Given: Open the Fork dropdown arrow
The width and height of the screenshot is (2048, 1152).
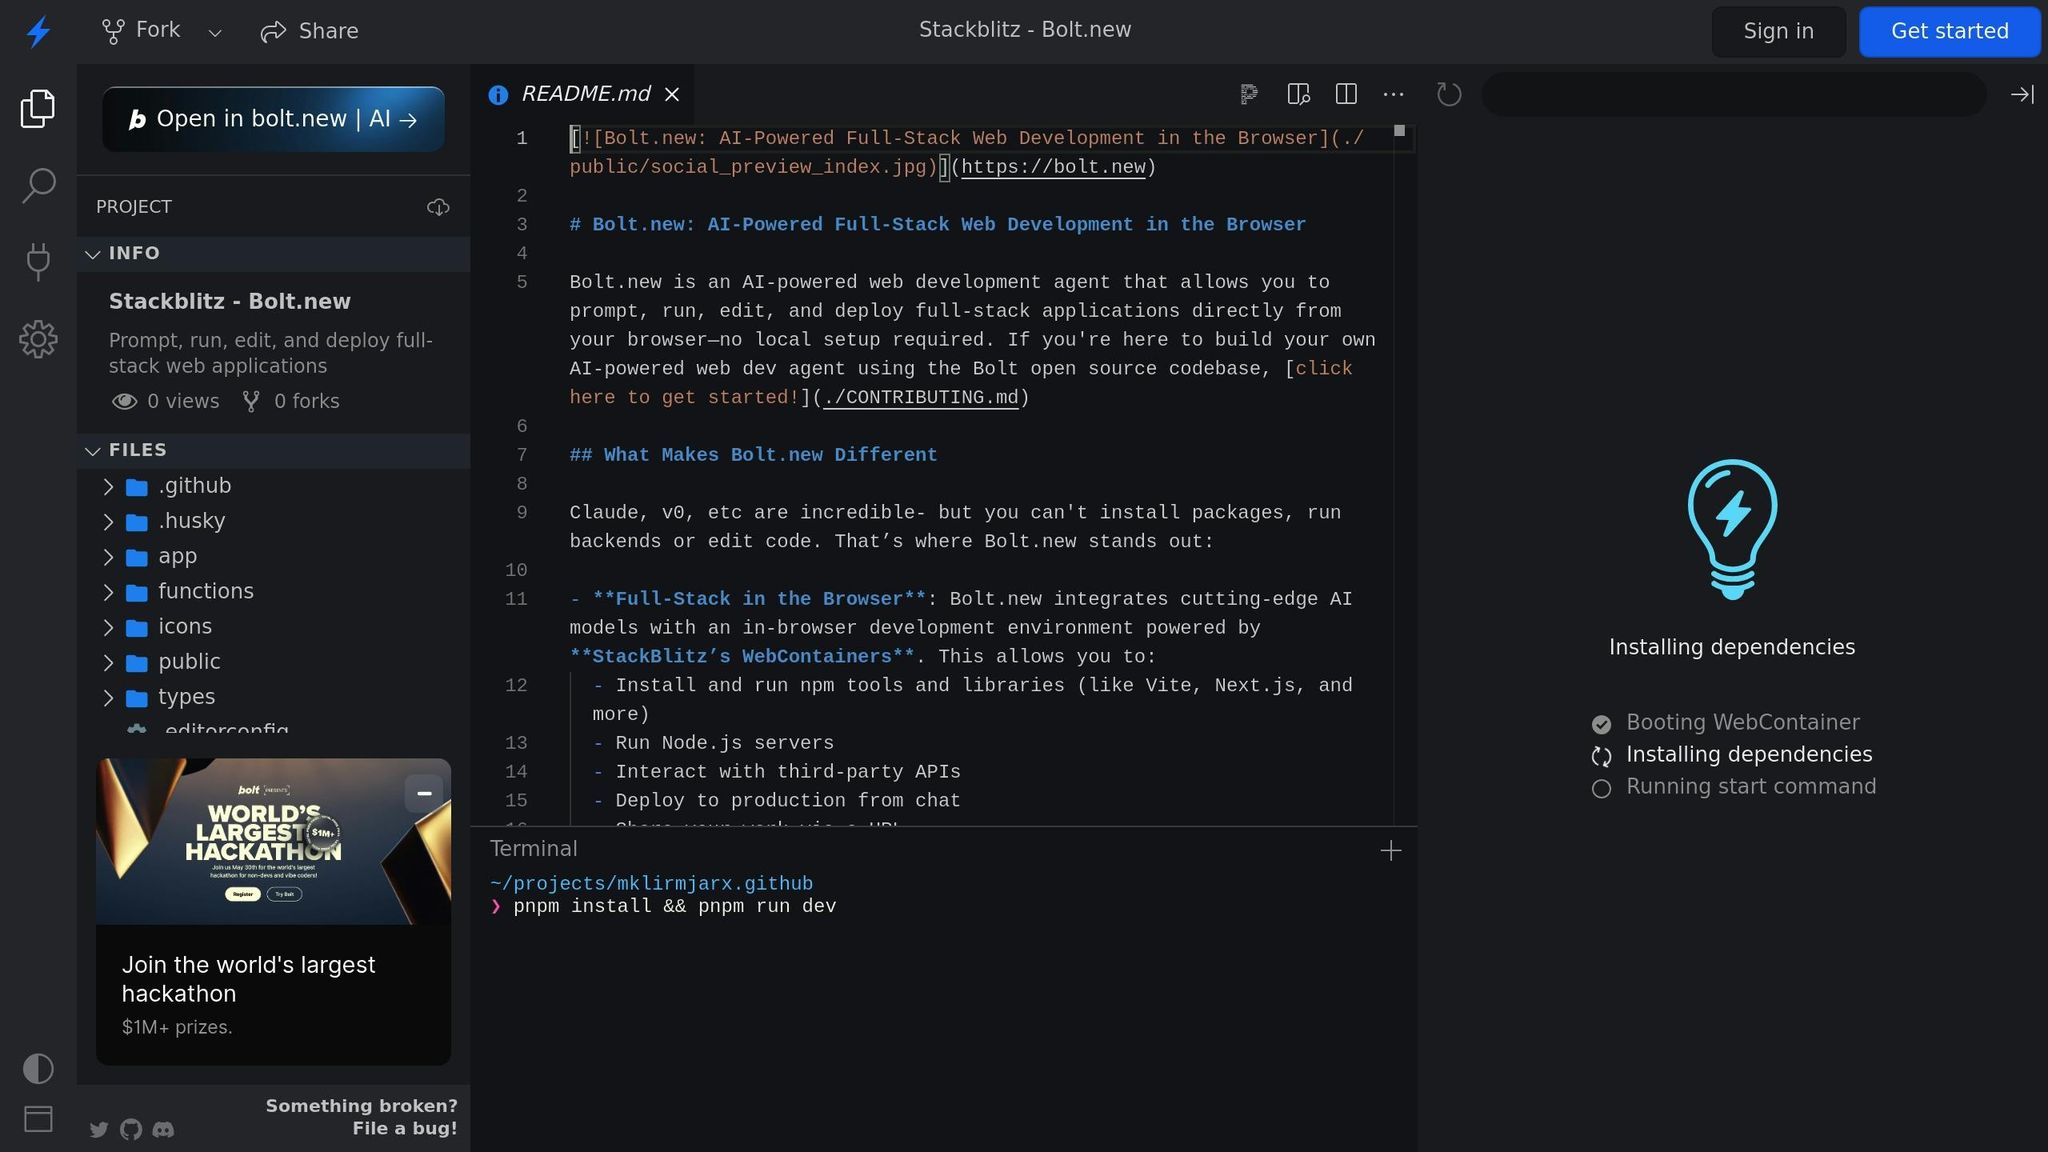Looking at the screenshot, I should pos(215,33).
